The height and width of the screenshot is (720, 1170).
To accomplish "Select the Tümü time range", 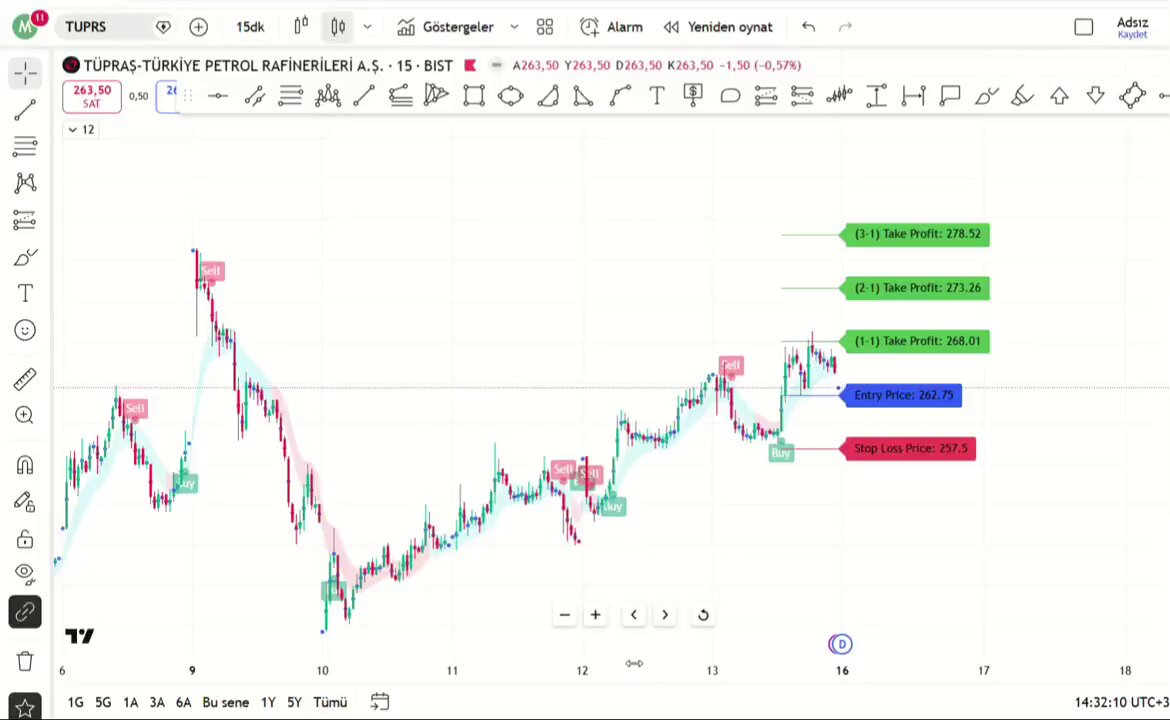I will 330,702.
